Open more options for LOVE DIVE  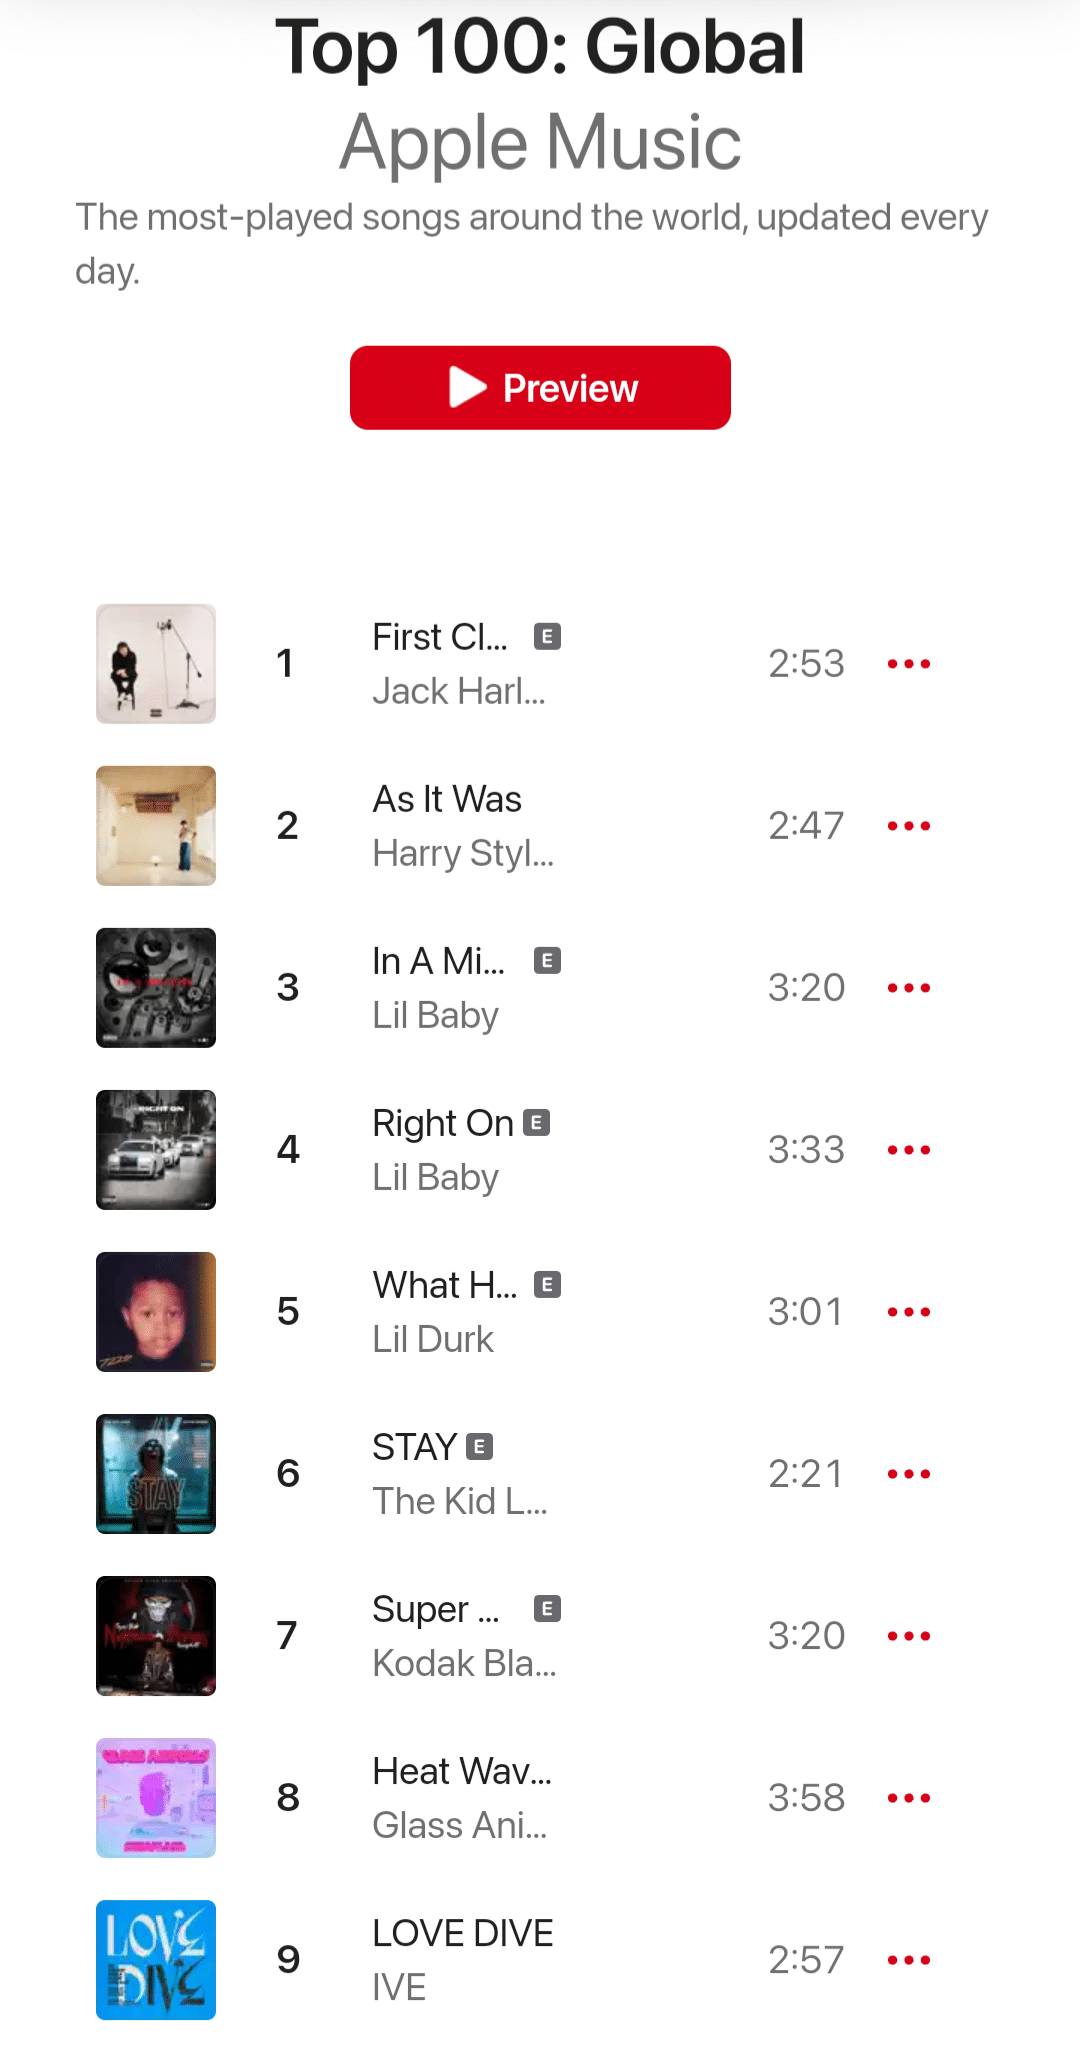[x=909, y=1960]
